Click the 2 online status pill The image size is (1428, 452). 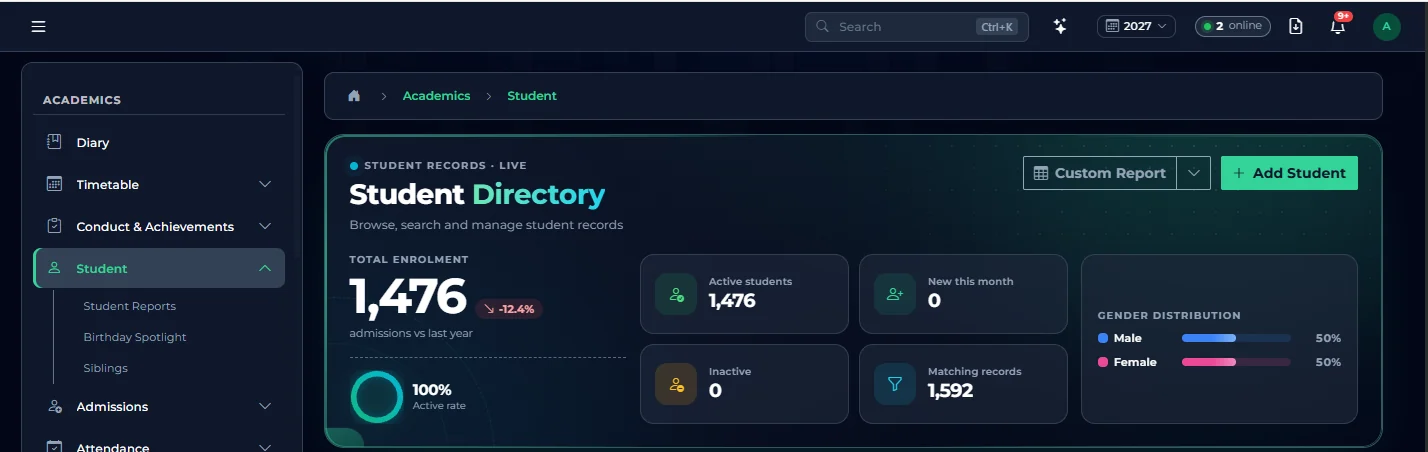[1233, 27]
